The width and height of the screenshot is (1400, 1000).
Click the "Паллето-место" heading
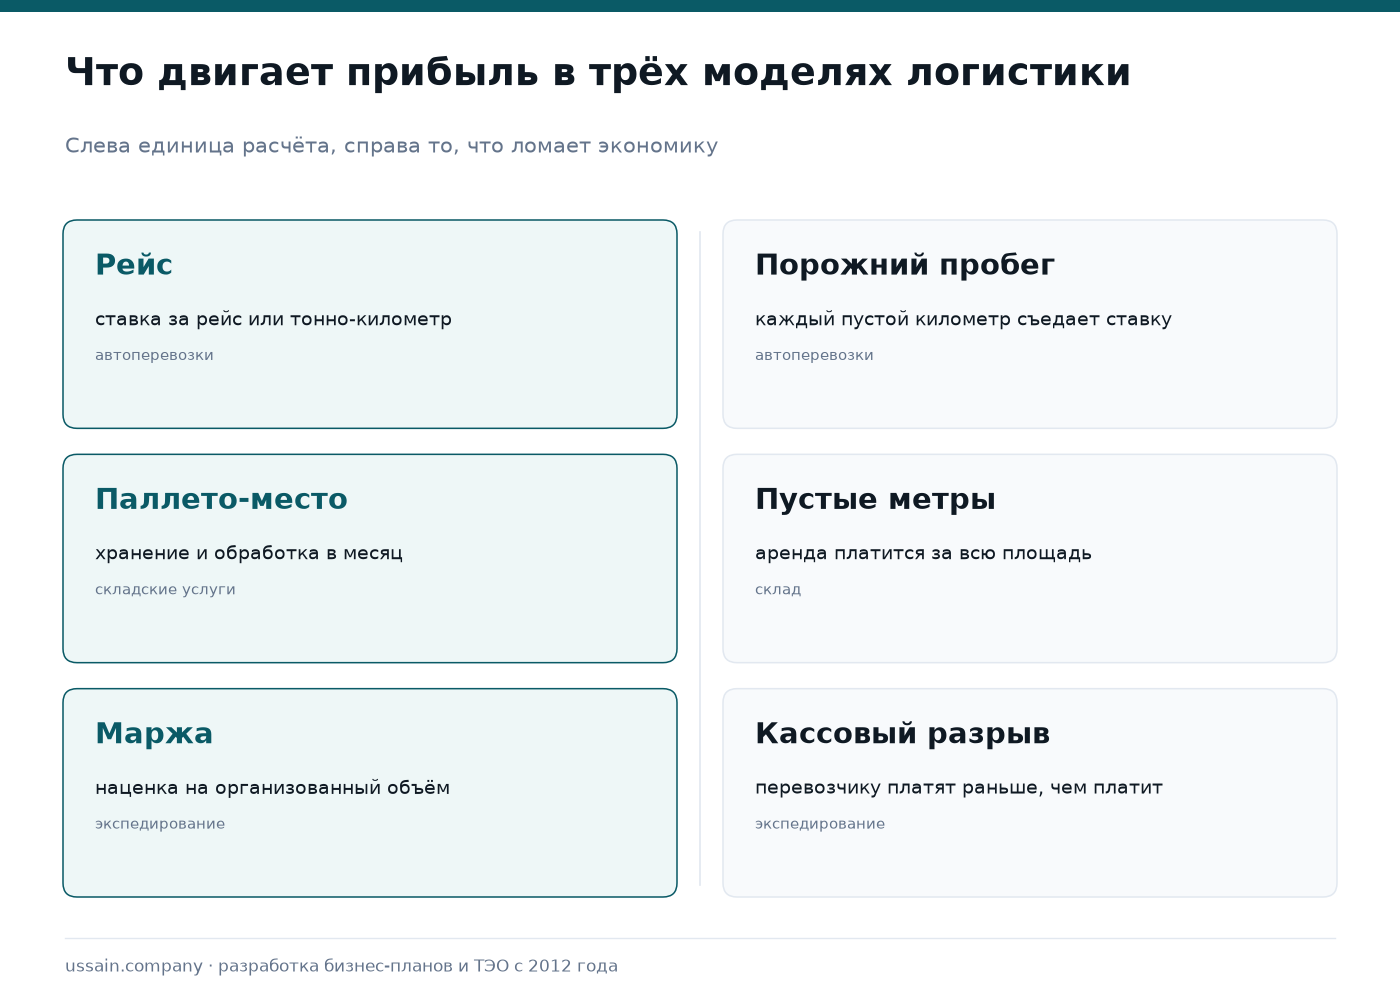pos(221,499)
